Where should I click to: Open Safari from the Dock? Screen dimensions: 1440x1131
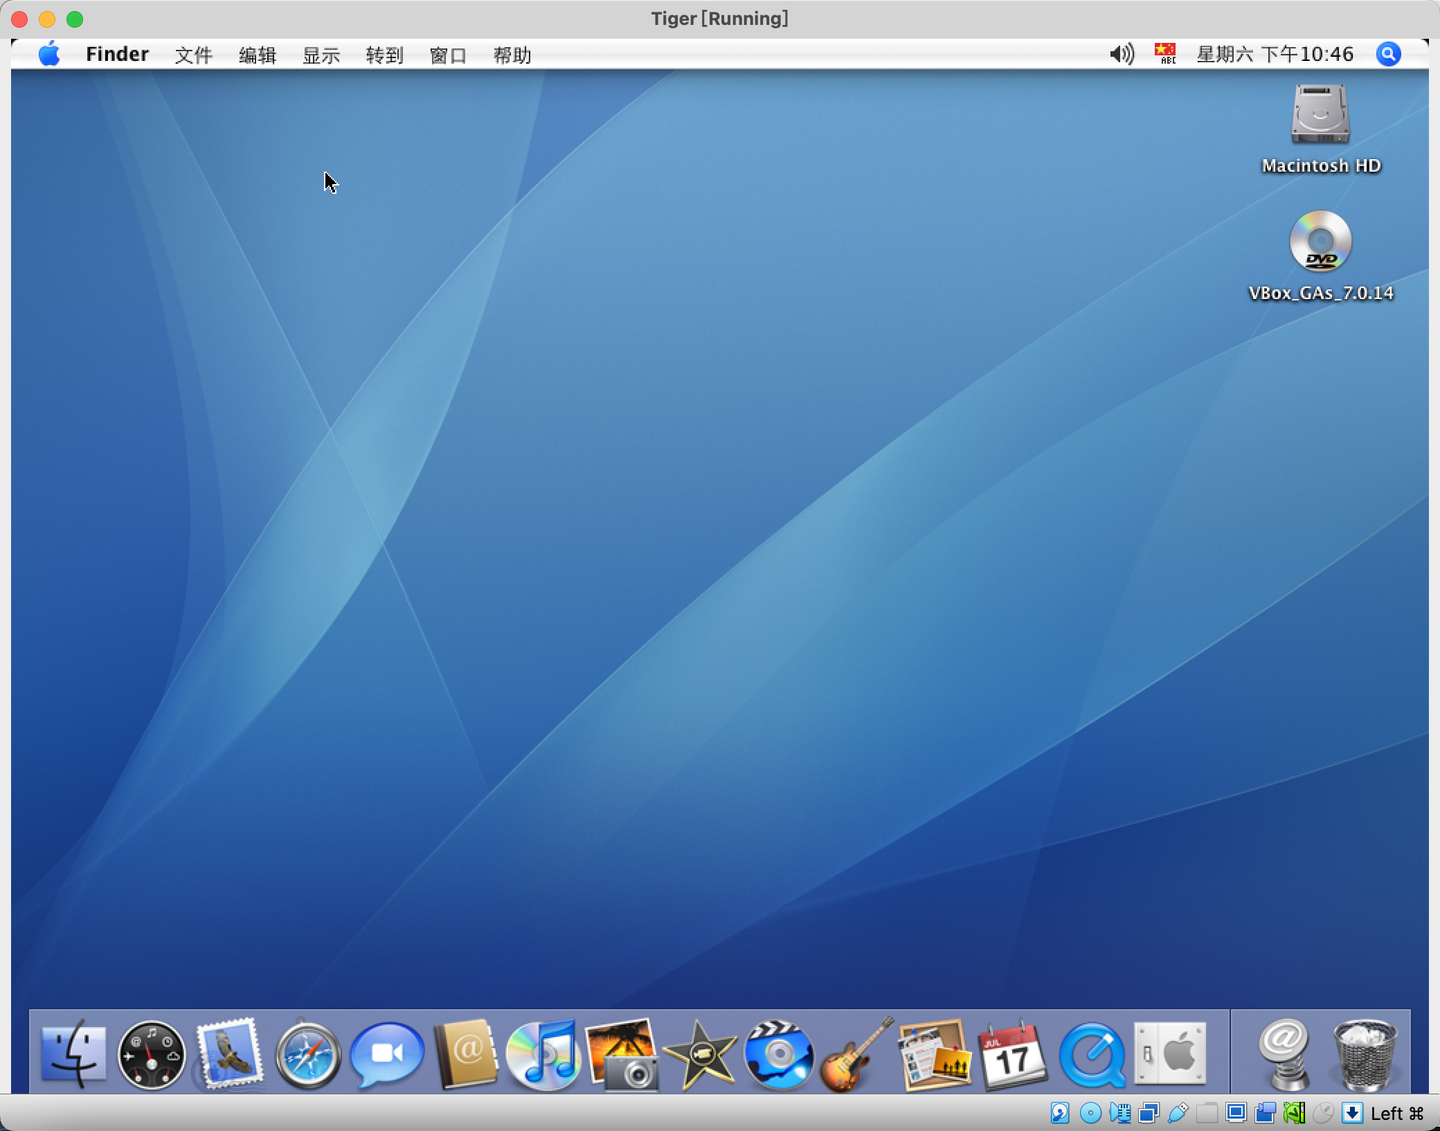click(308, 1054)
